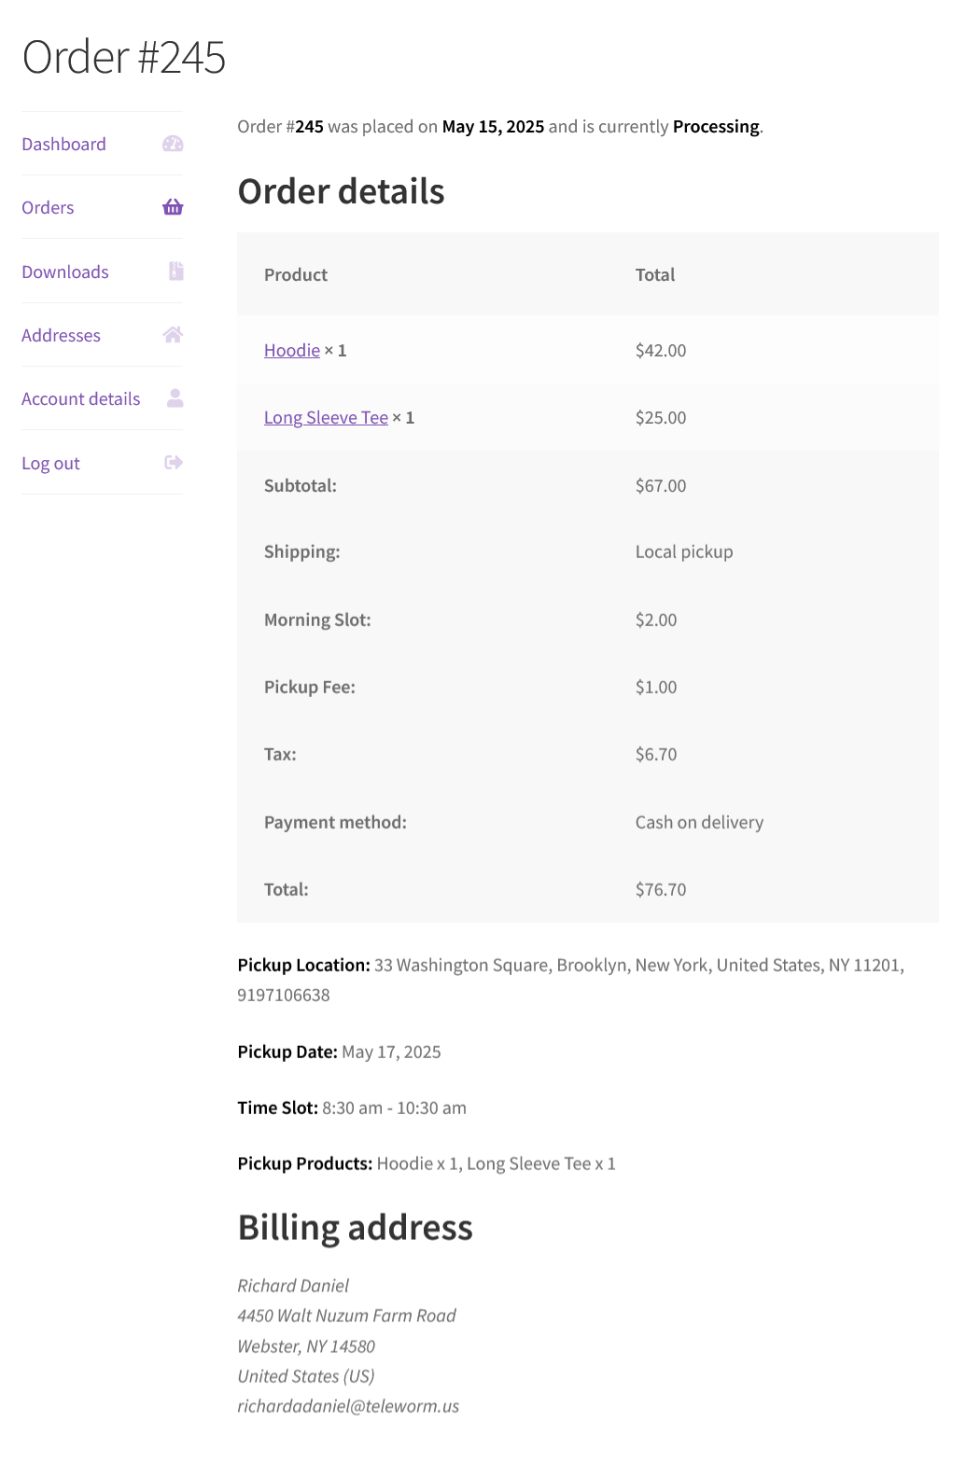Image resolution: width=980 pixels, height=1463 pixels.
Task: Click the Downloads file icon
Action: click(x=176, y=271)
